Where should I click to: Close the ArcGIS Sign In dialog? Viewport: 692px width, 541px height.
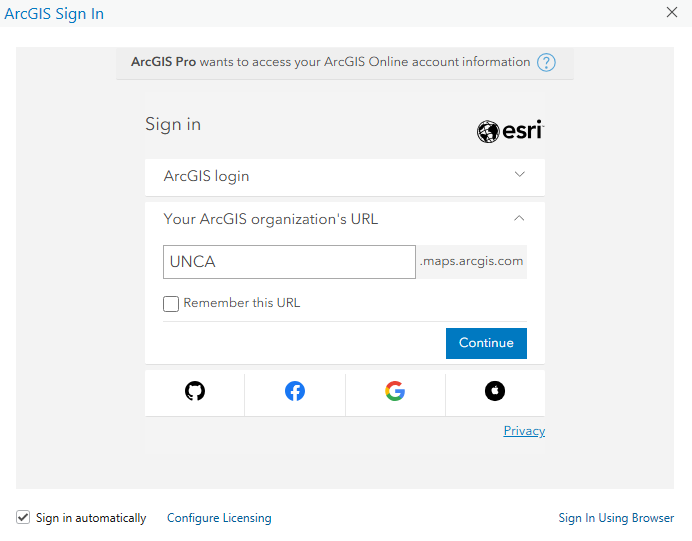672,12
